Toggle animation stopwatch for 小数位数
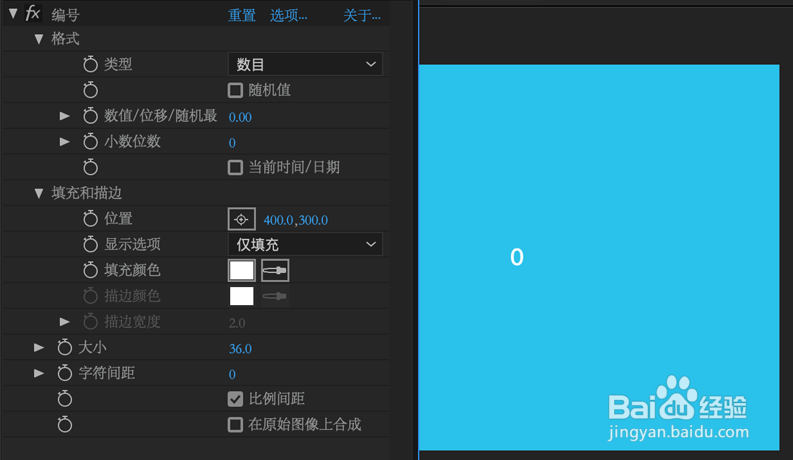The width and height of the screenshot is (793, 460). (91, 142)
